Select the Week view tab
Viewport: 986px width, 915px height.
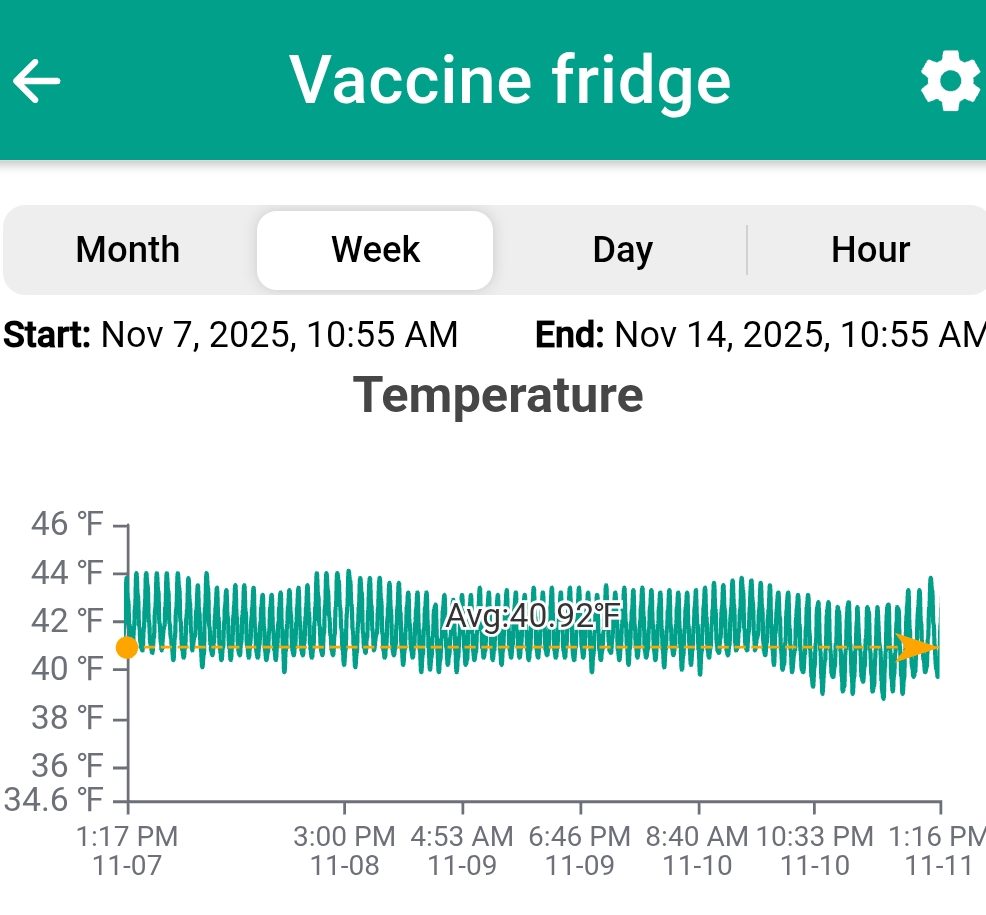[375, 249]
